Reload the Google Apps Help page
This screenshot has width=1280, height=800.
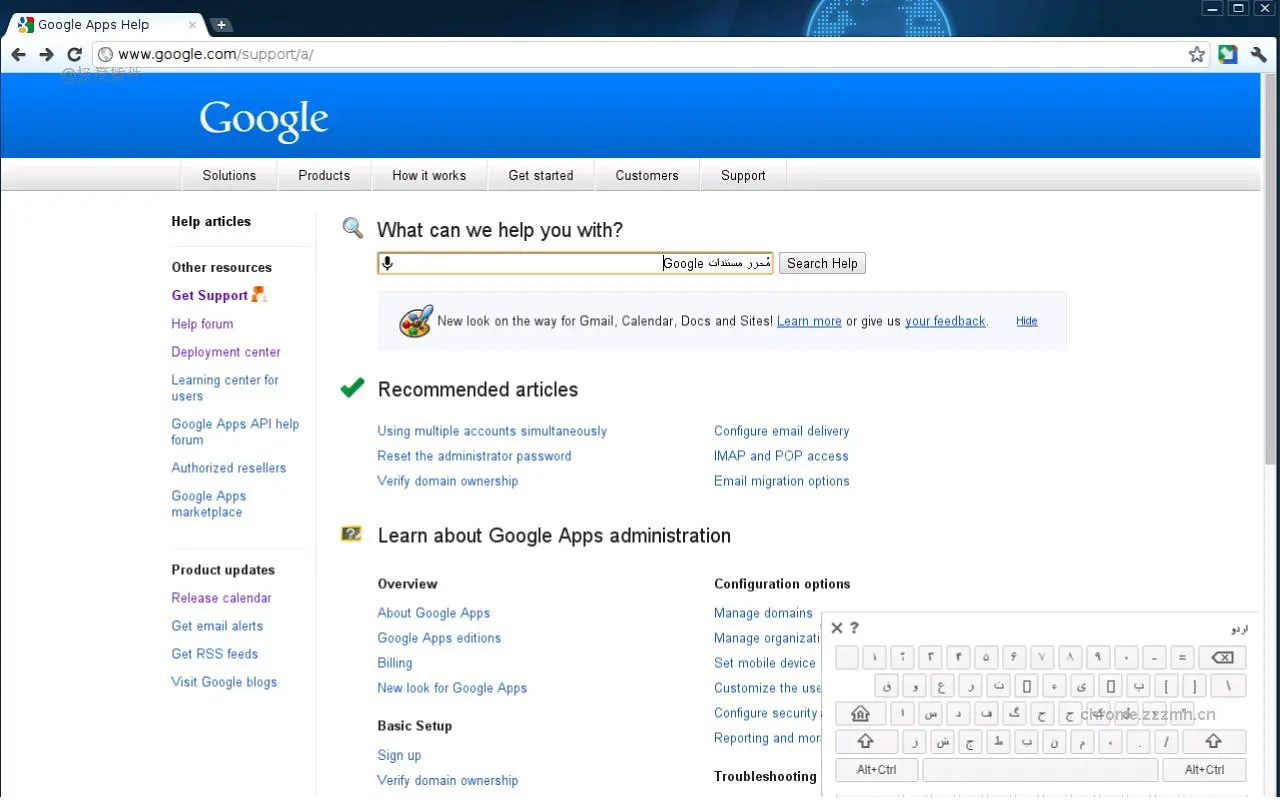pos(74,54)
